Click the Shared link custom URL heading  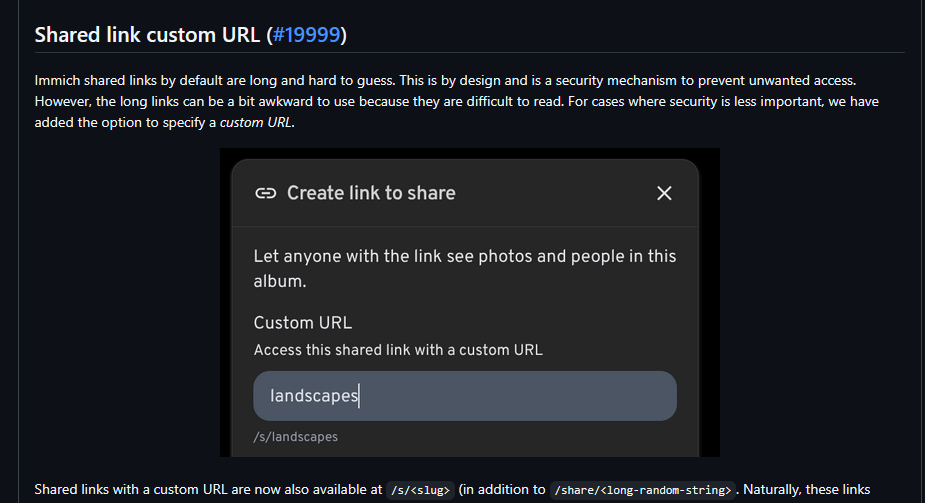(149, 35)
